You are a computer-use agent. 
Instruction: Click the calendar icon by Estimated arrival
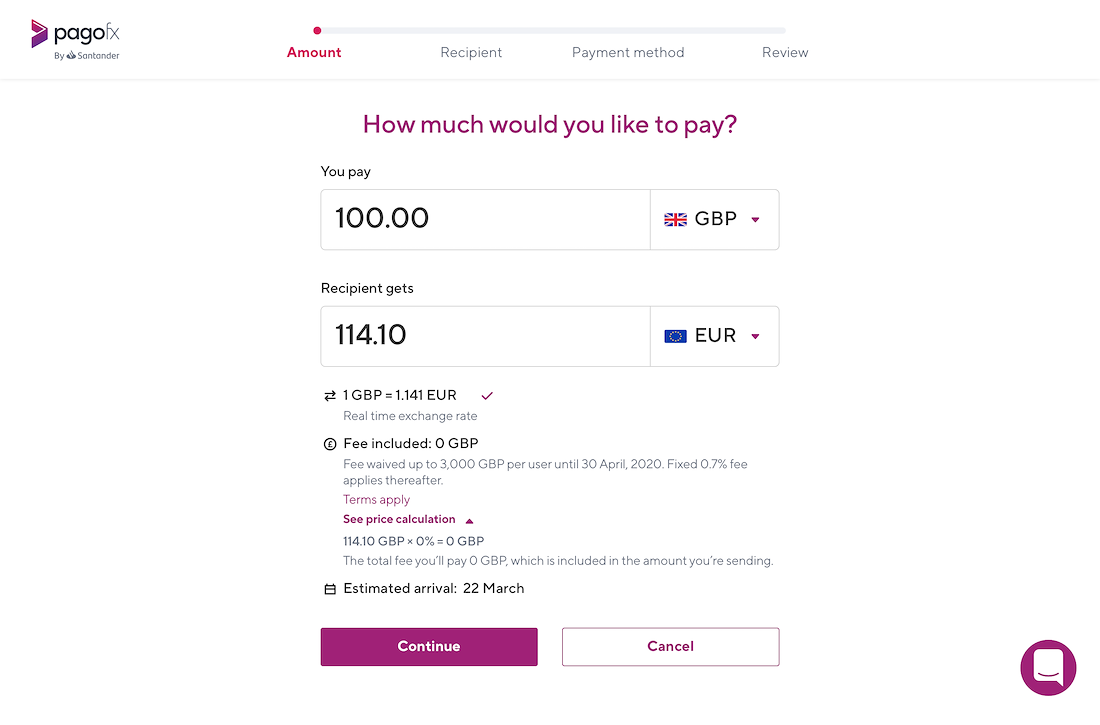point(330,590)
